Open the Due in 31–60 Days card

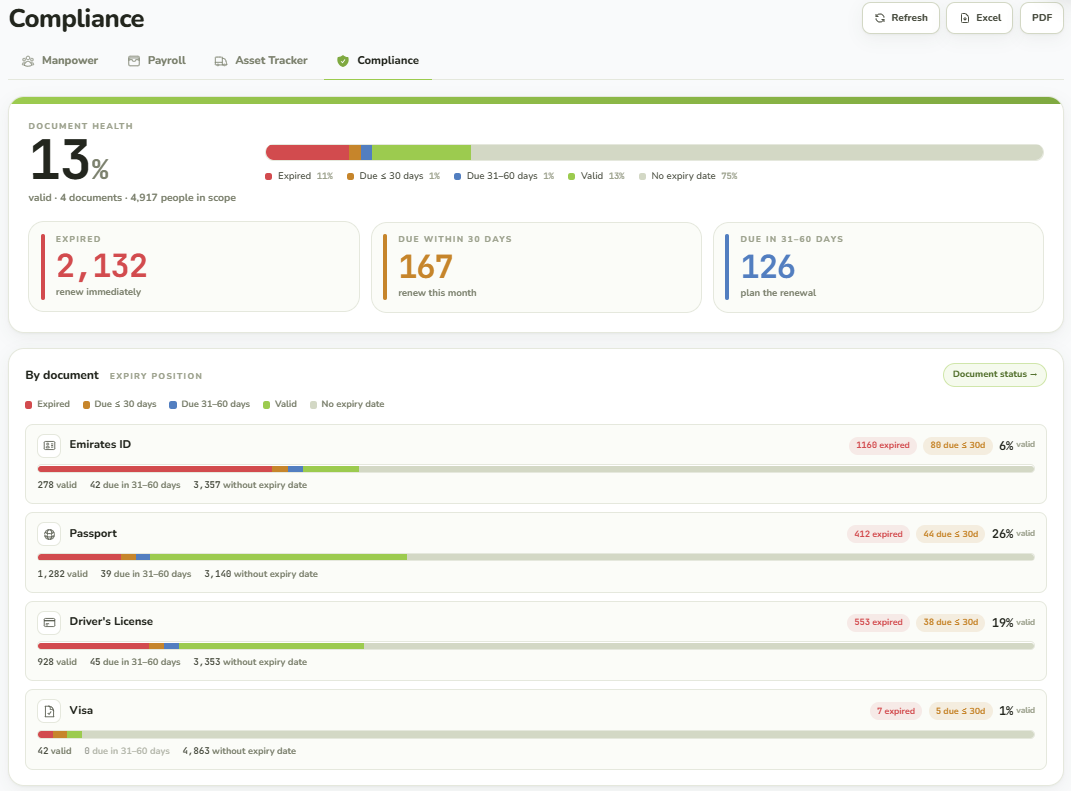(x=878, y=267)
